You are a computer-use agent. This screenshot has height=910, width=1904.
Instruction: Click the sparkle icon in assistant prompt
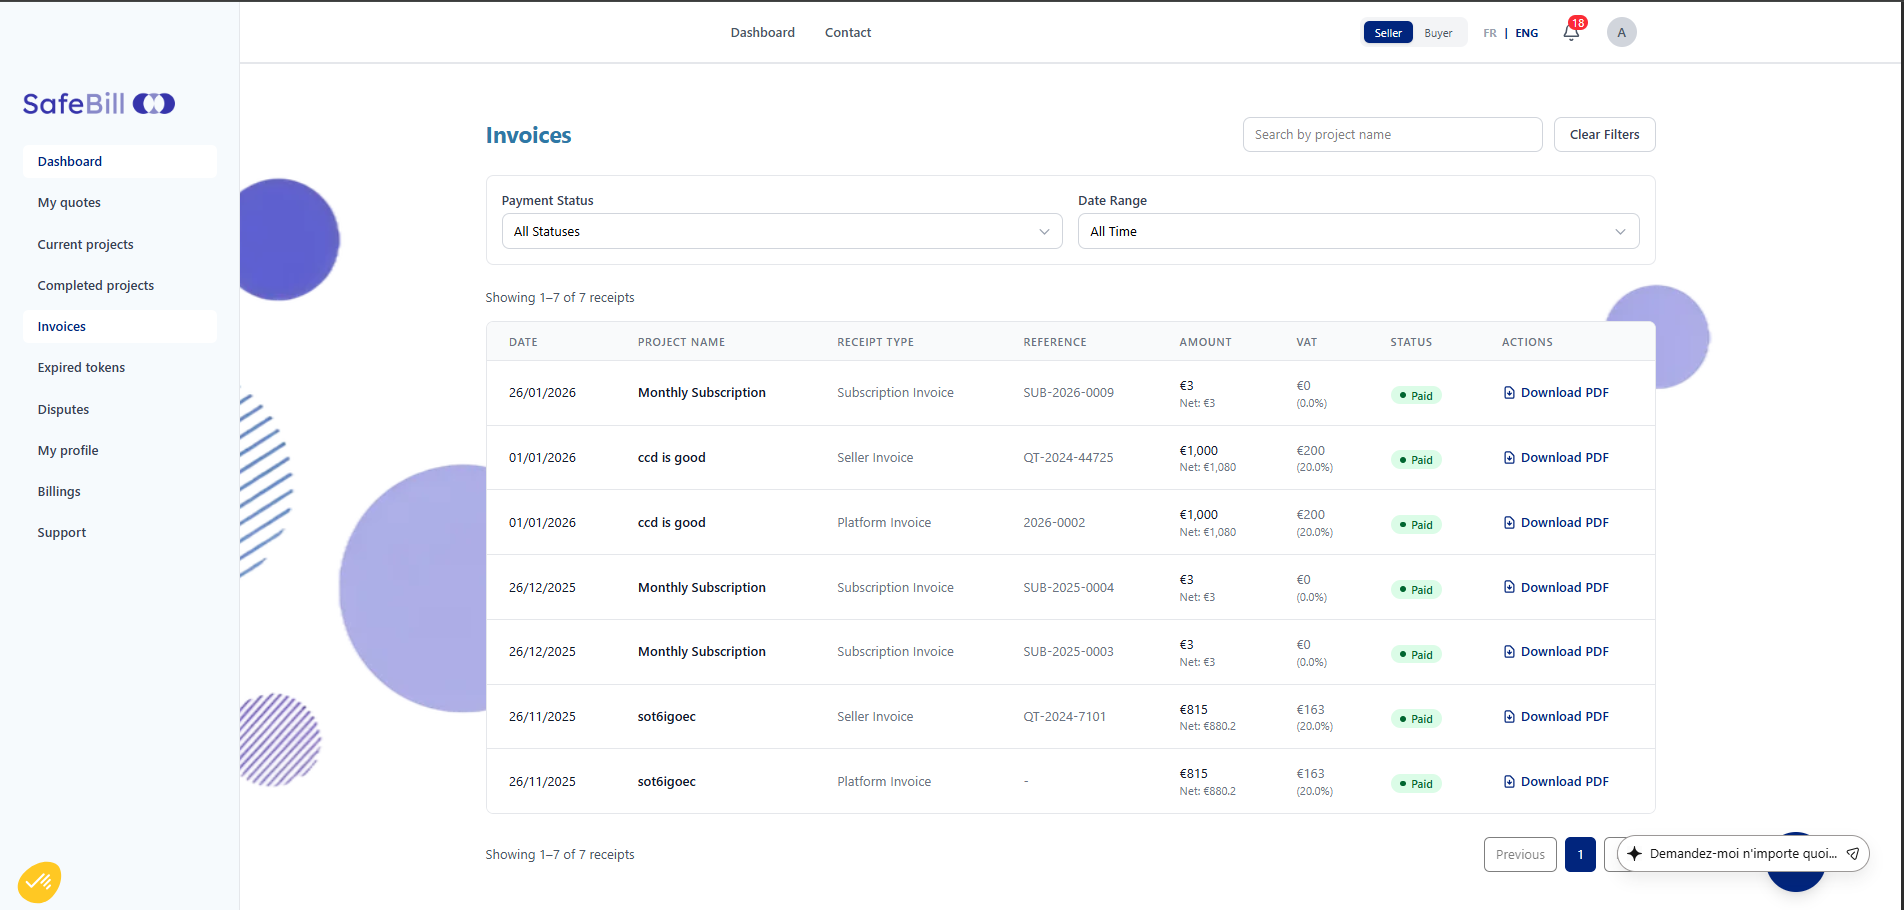coord(1634,854)
